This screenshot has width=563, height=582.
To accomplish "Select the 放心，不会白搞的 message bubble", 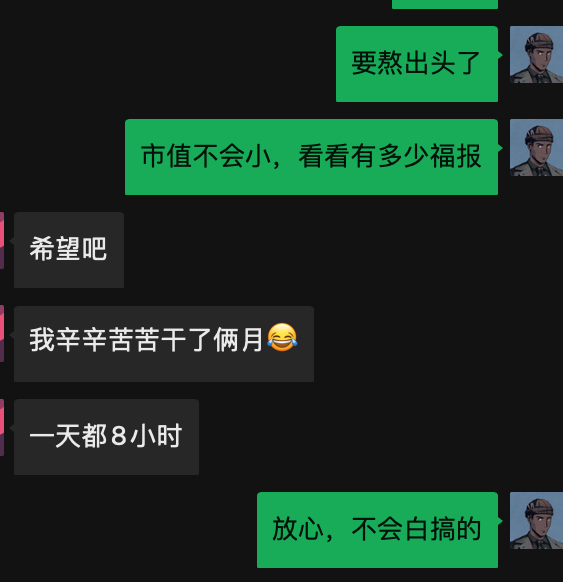I will click(377, 530).
